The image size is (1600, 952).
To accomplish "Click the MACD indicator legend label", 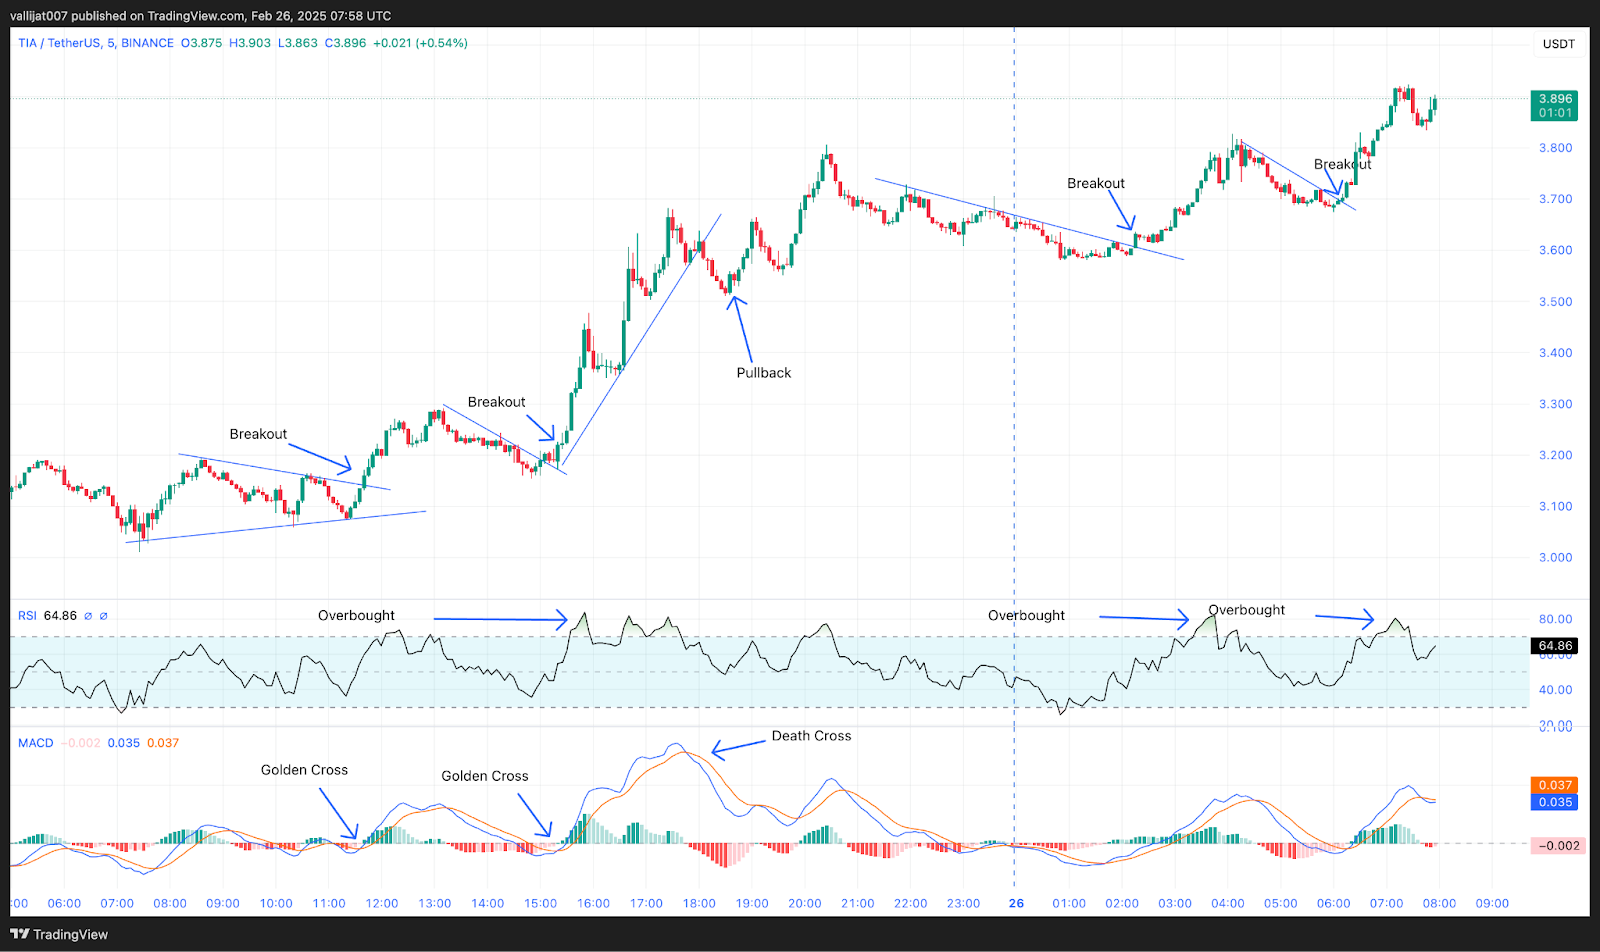I will tap(36, 743).
